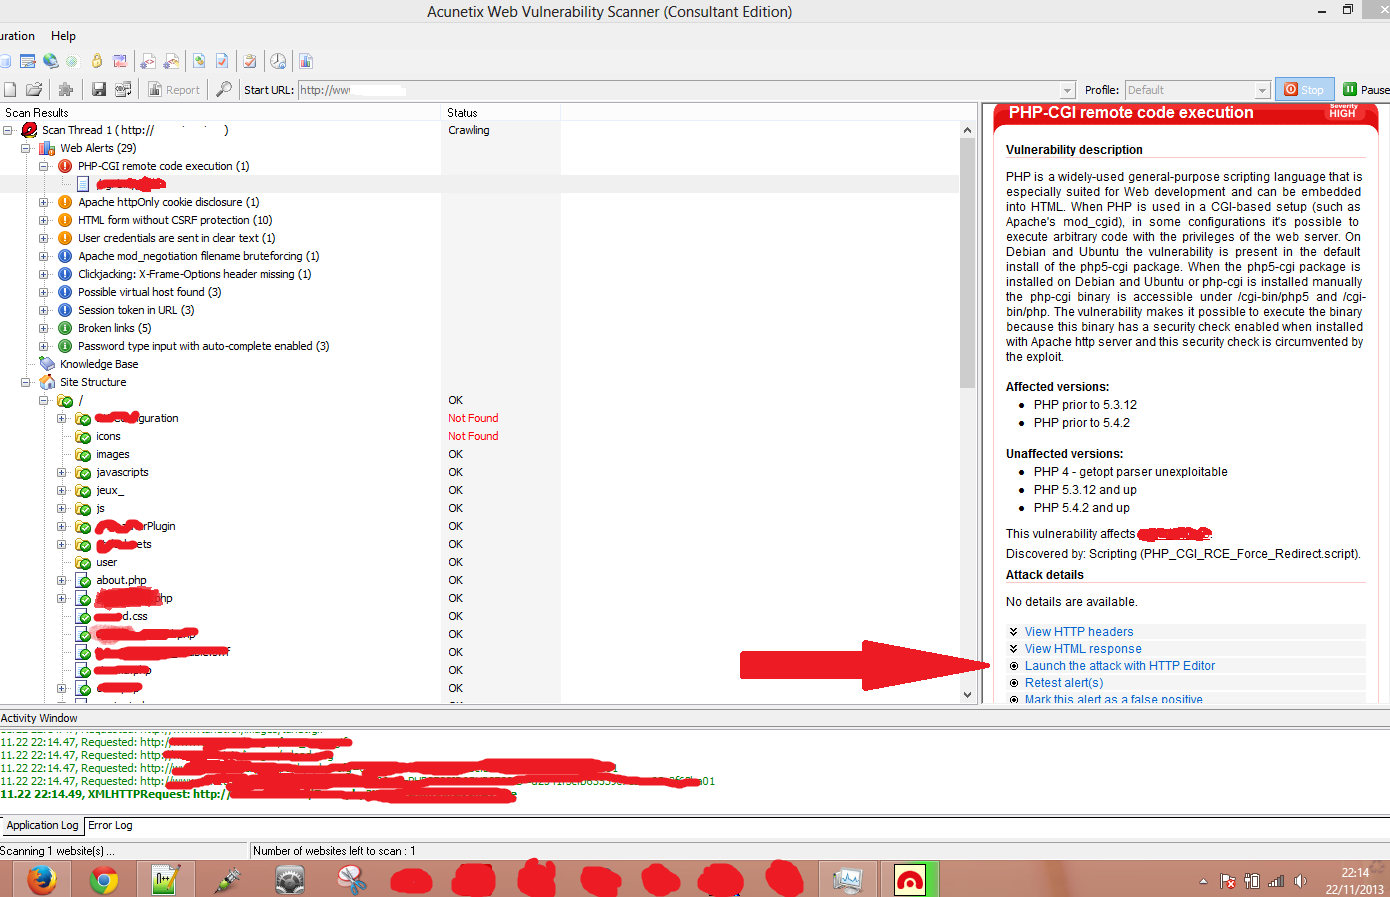The height and width of the screenshot is (897, 1390).
Task: Open the Site Crawler tool icon
Action: coord(28,61)
